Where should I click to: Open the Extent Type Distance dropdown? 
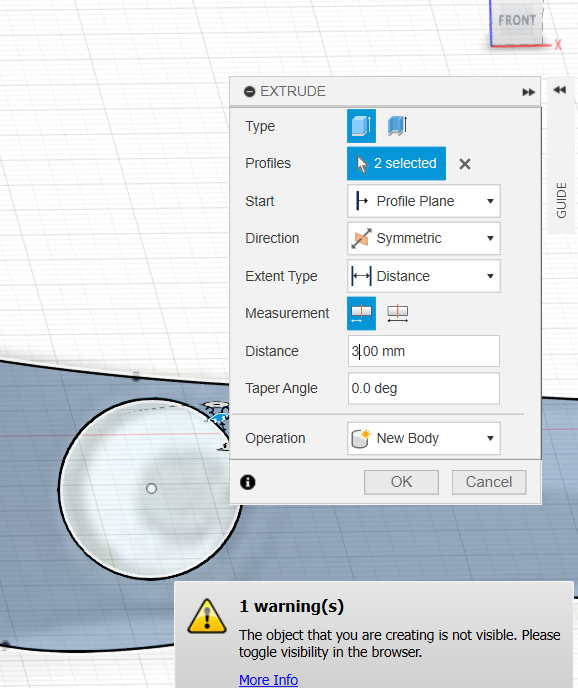click(424, 276)
